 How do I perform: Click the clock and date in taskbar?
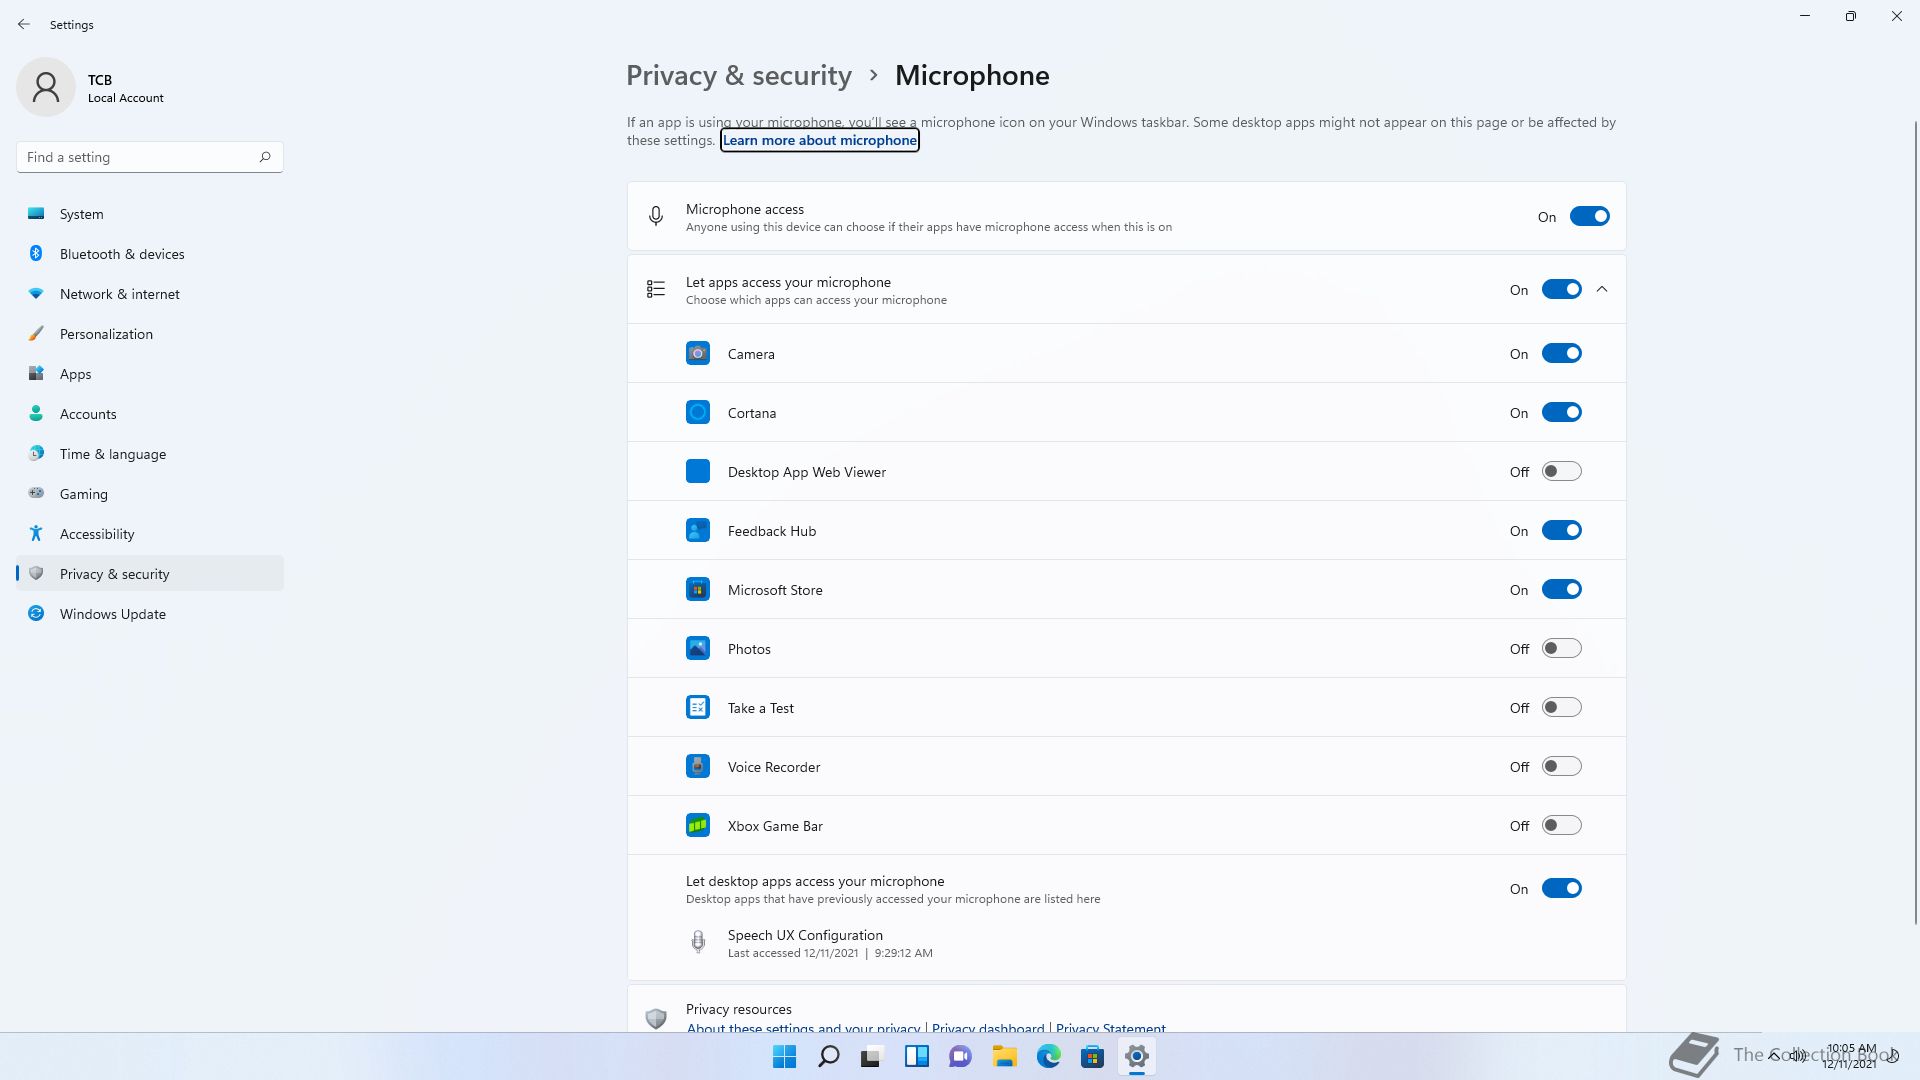(x=1850, y=1056)
